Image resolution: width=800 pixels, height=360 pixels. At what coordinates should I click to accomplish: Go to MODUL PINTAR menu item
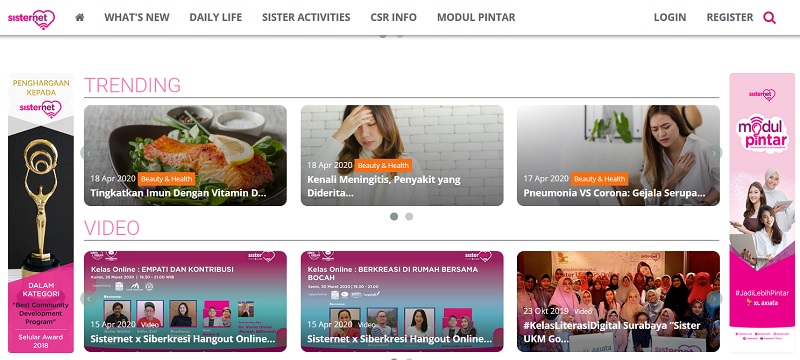[x=476, y=17]
